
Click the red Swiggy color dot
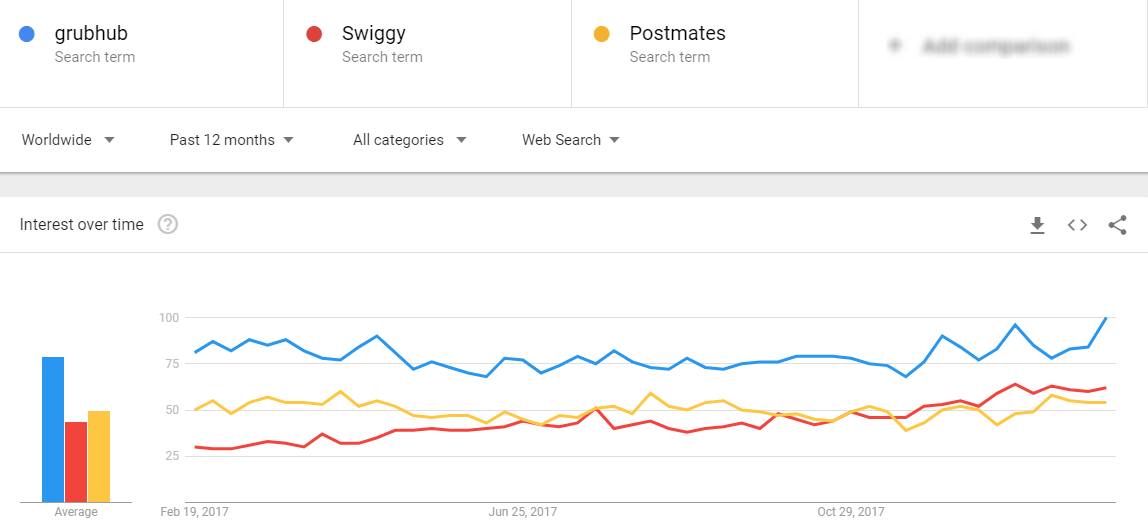point(314,34)
